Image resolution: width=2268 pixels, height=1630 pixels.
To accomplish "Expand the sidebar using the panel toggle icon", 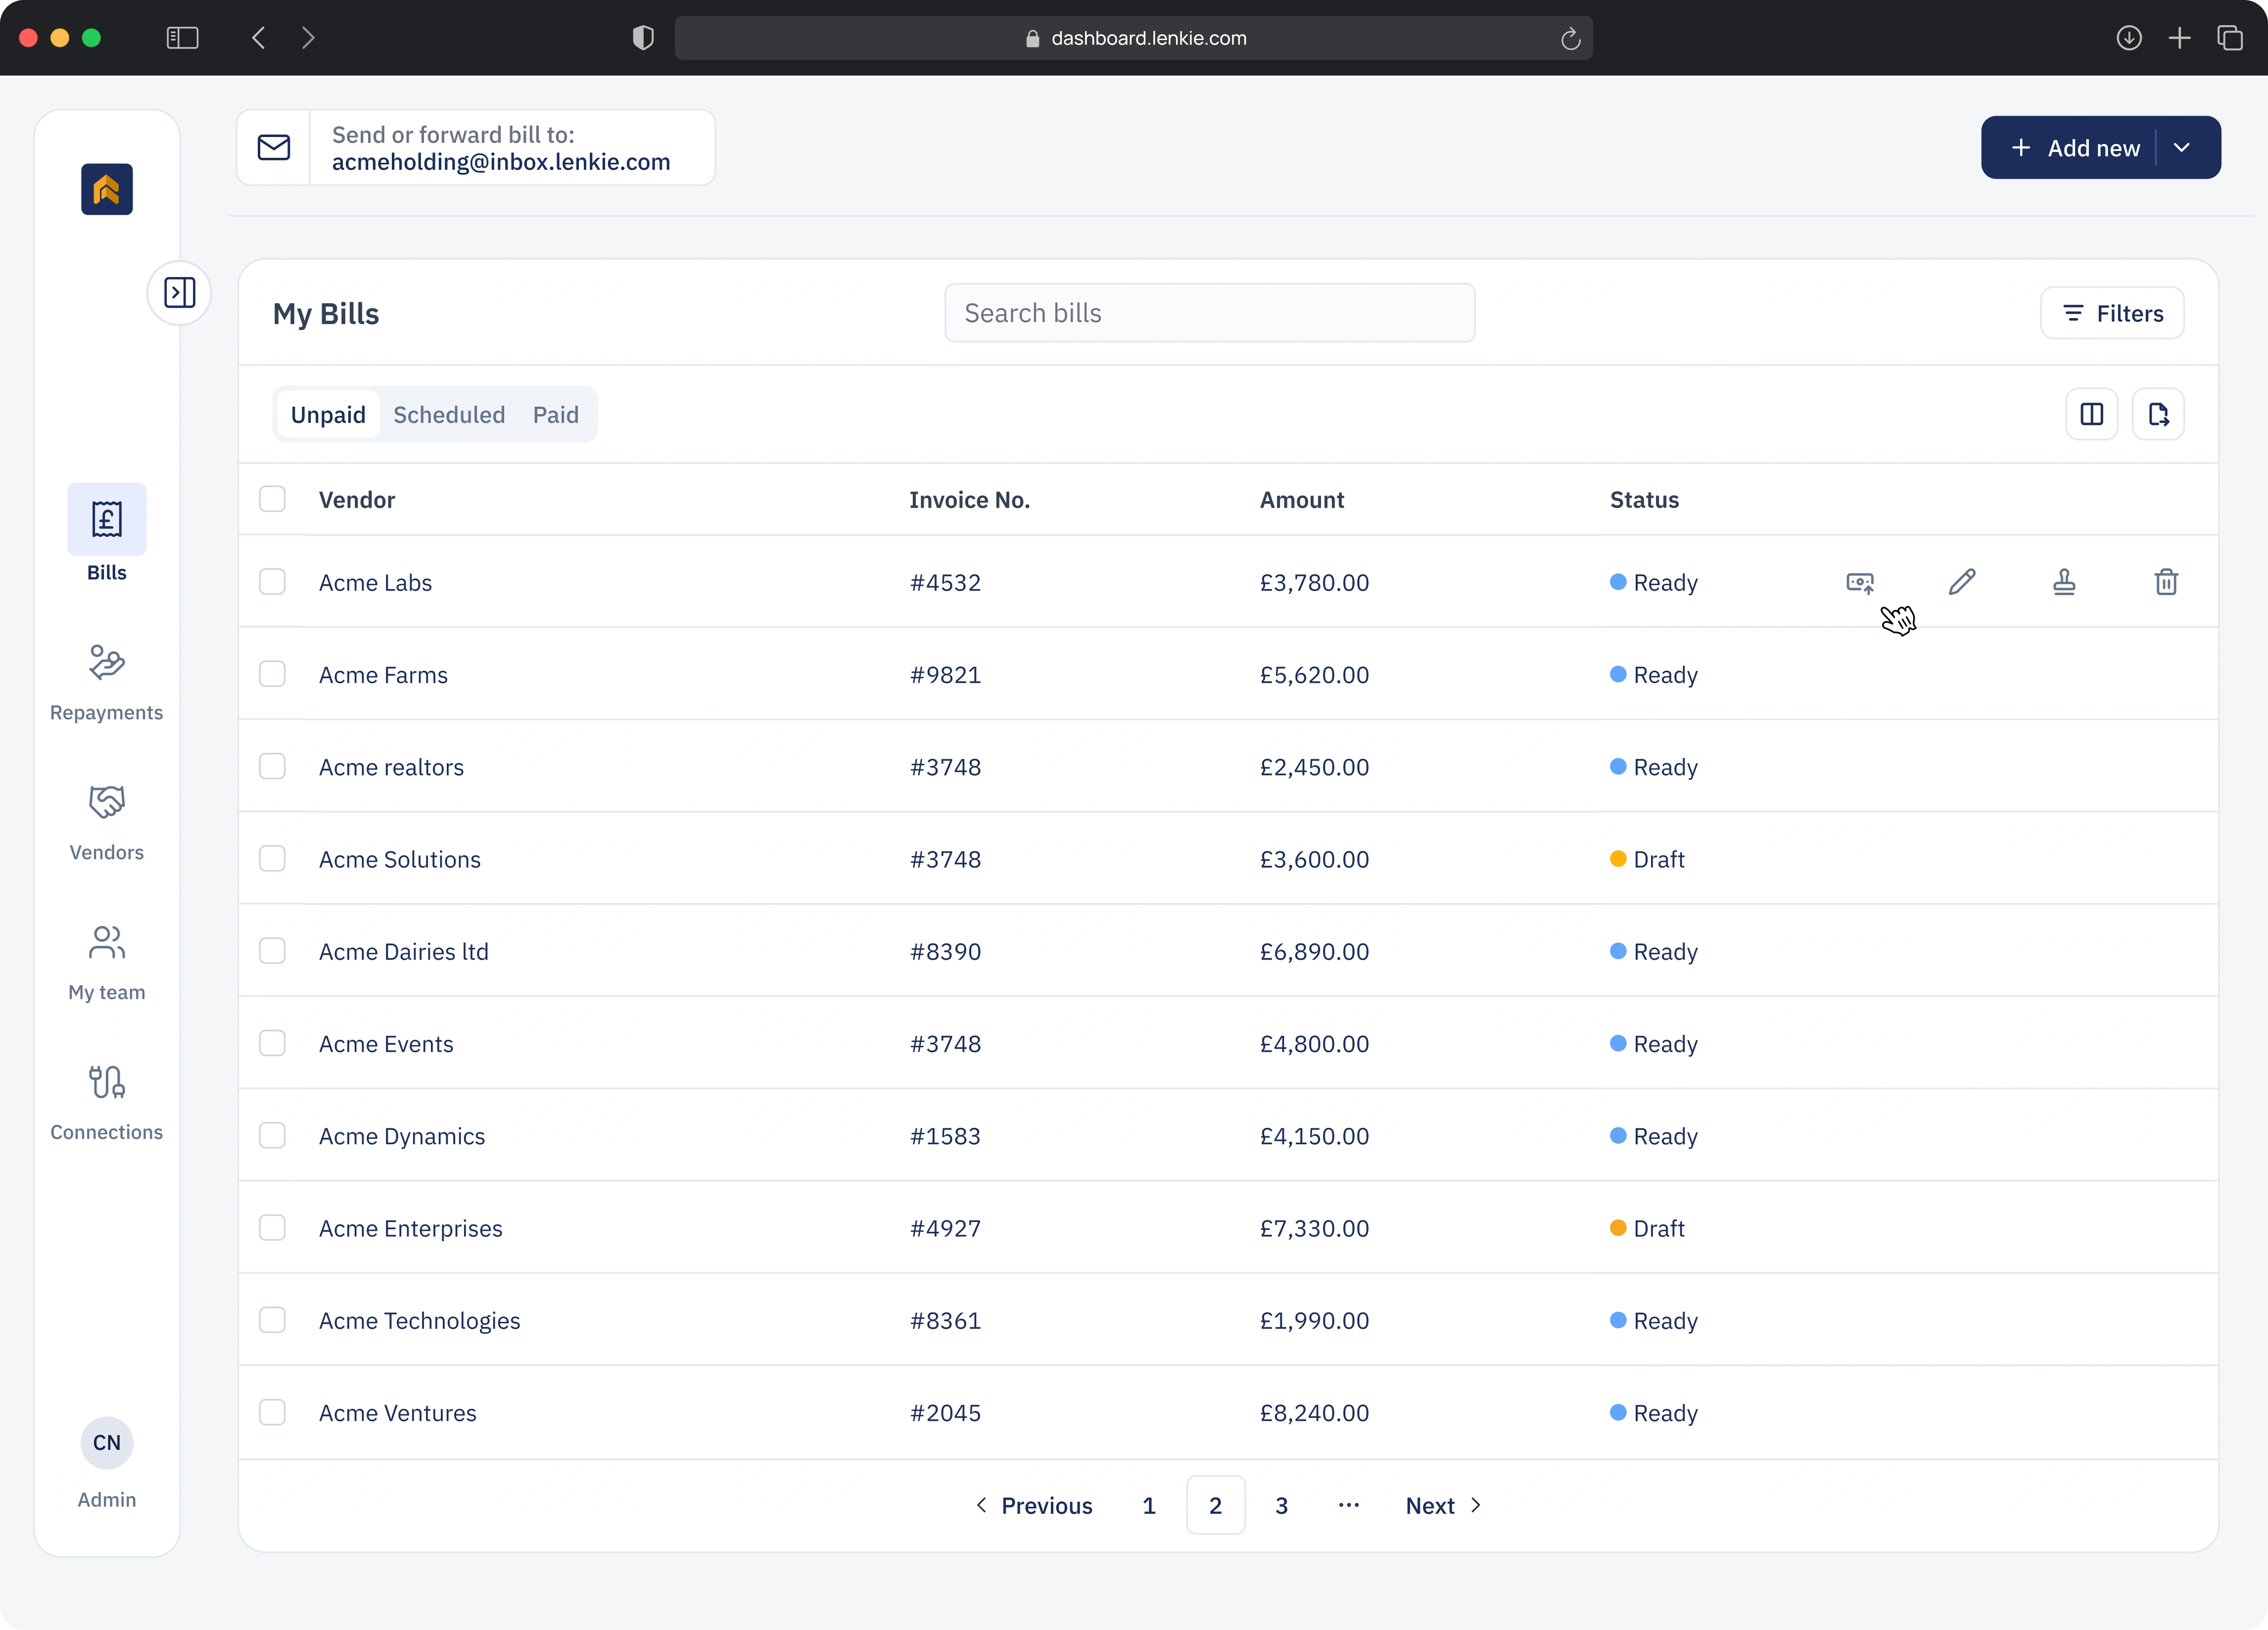I will [180, 293].
